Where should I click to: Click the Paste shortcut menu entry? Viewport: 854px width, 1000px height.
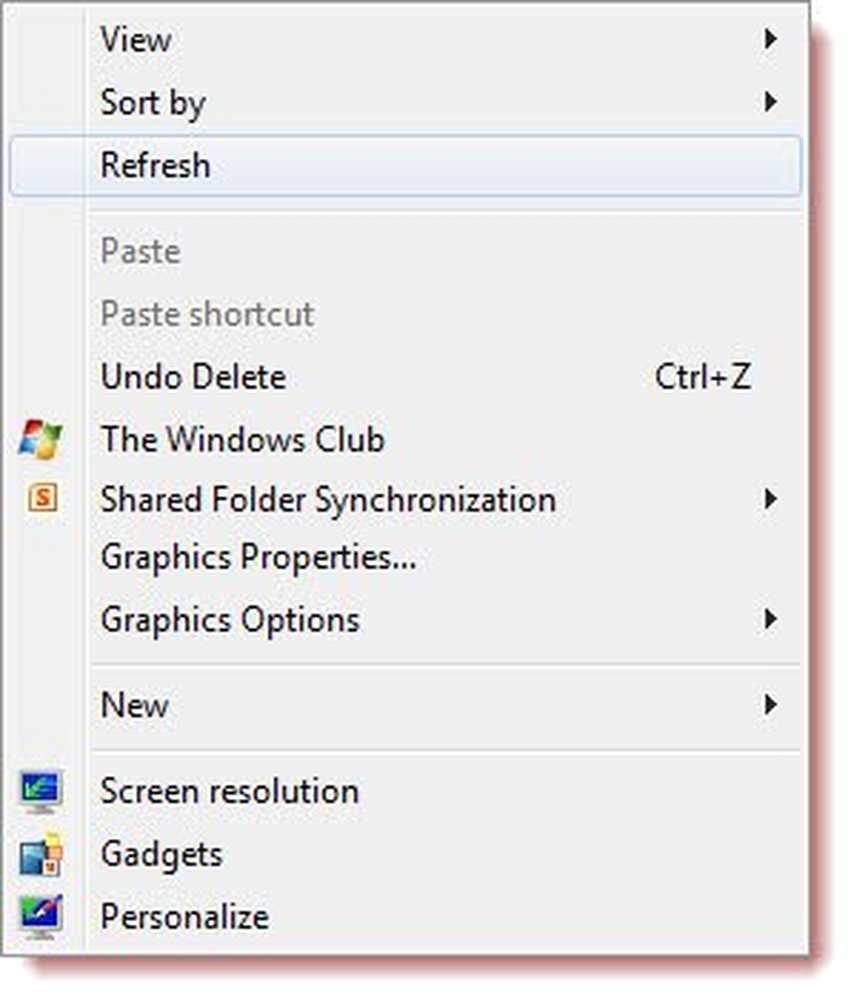click(x=207, y=314)
